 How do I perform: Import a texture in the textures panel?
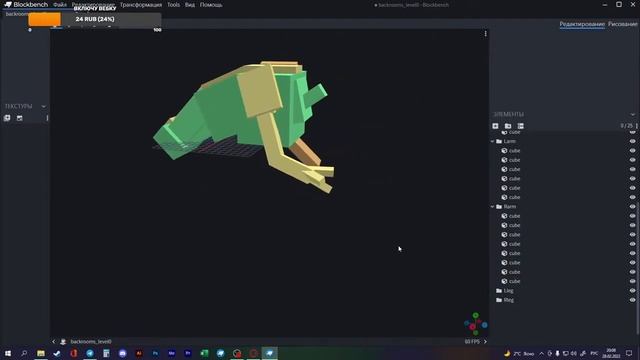(x=7, y=118)
